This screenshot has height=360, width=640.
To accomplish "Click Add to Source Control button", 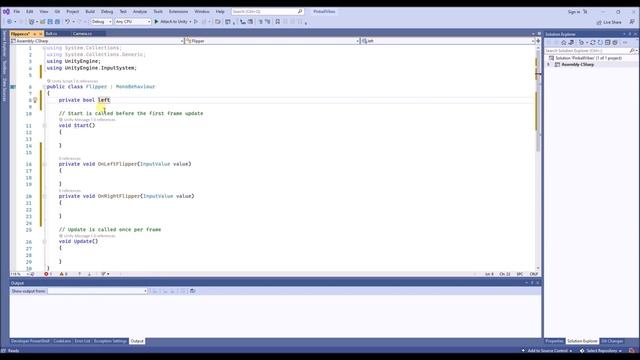I will coord(547,351).
